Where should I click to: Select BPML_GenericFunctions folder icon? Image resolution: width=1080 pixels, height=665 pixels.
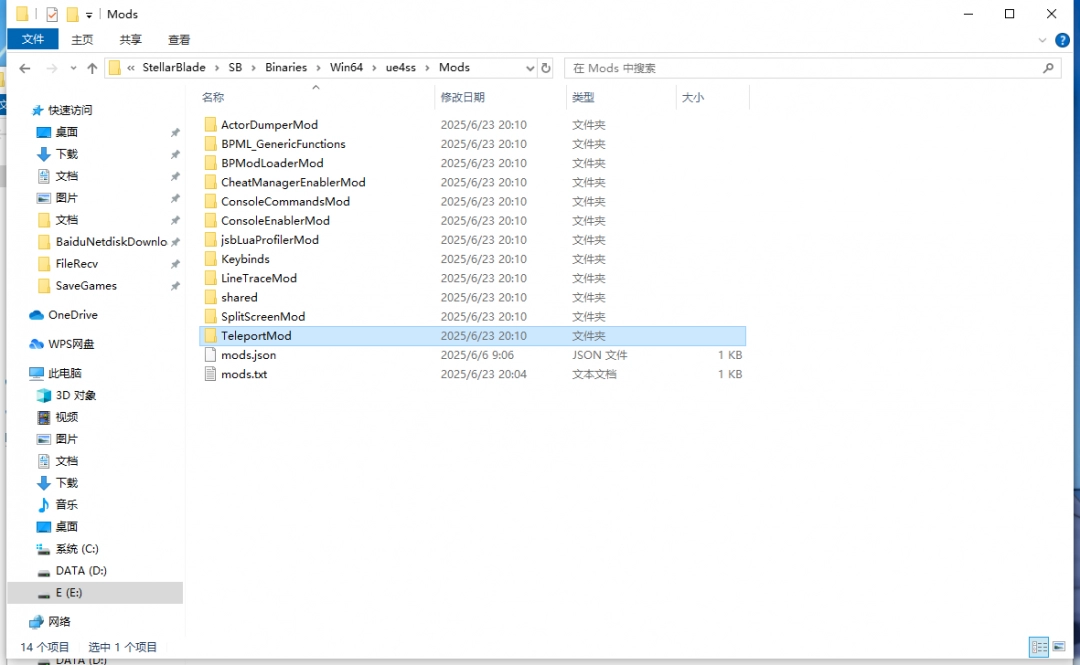tap(210, 144)
